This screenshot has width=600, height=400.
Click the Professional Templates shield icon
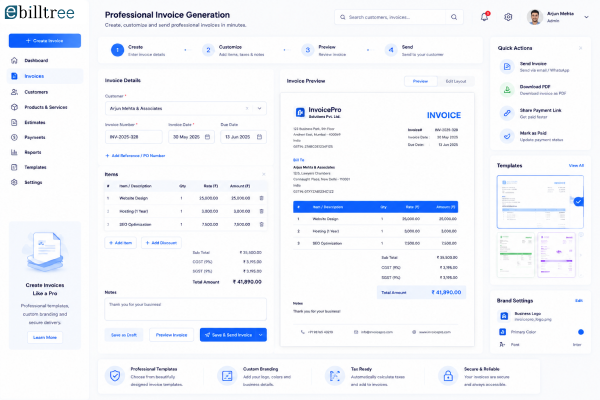click(x=115, y=376)
